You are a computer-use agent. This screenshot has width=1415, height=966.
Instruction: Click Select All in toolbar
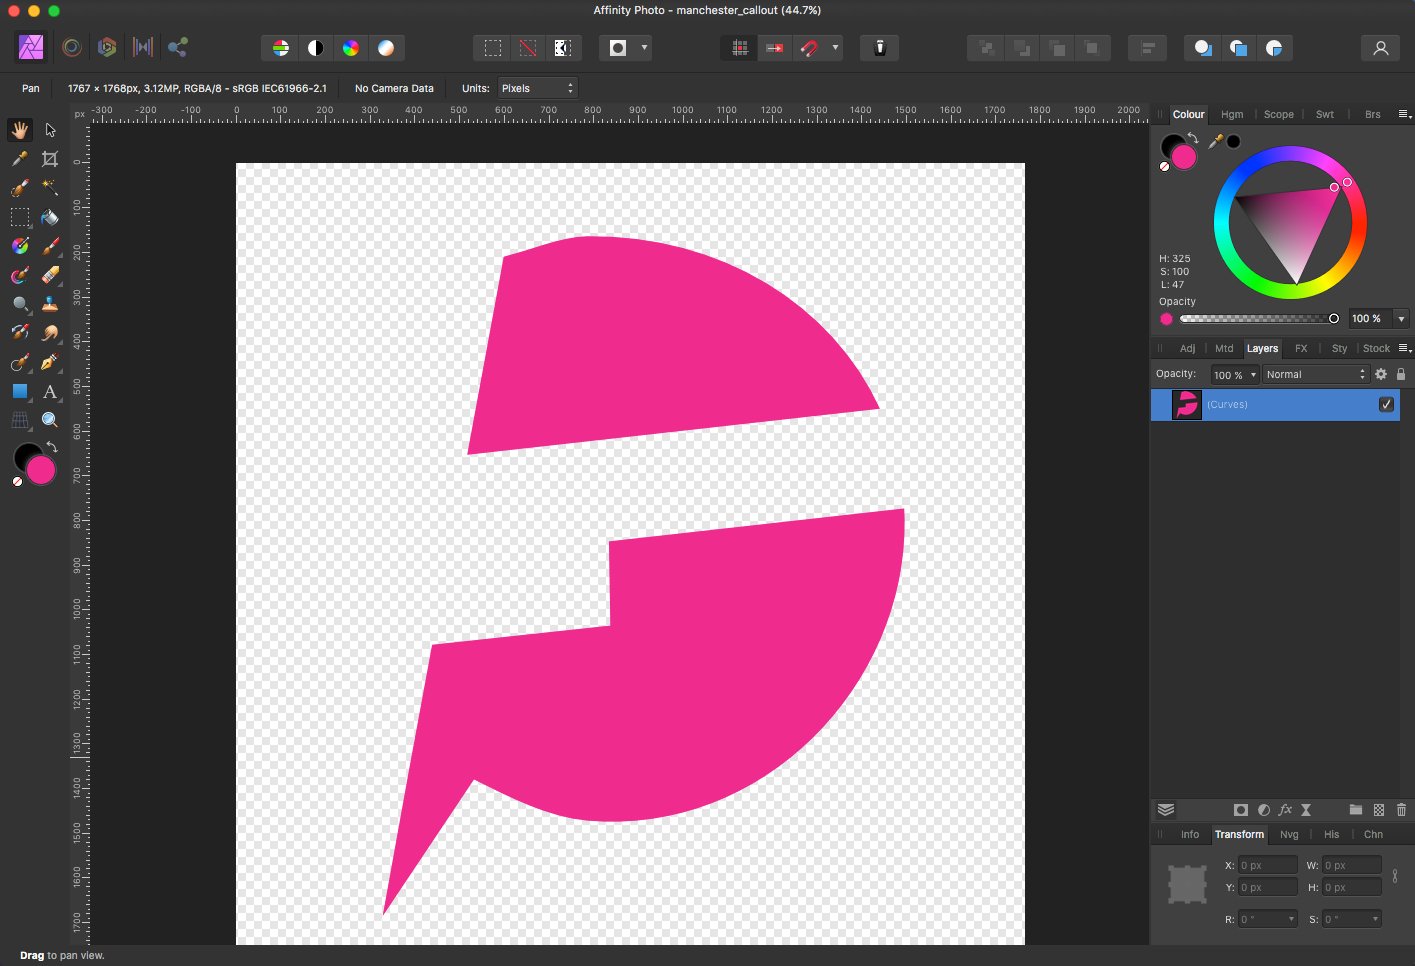493,48
